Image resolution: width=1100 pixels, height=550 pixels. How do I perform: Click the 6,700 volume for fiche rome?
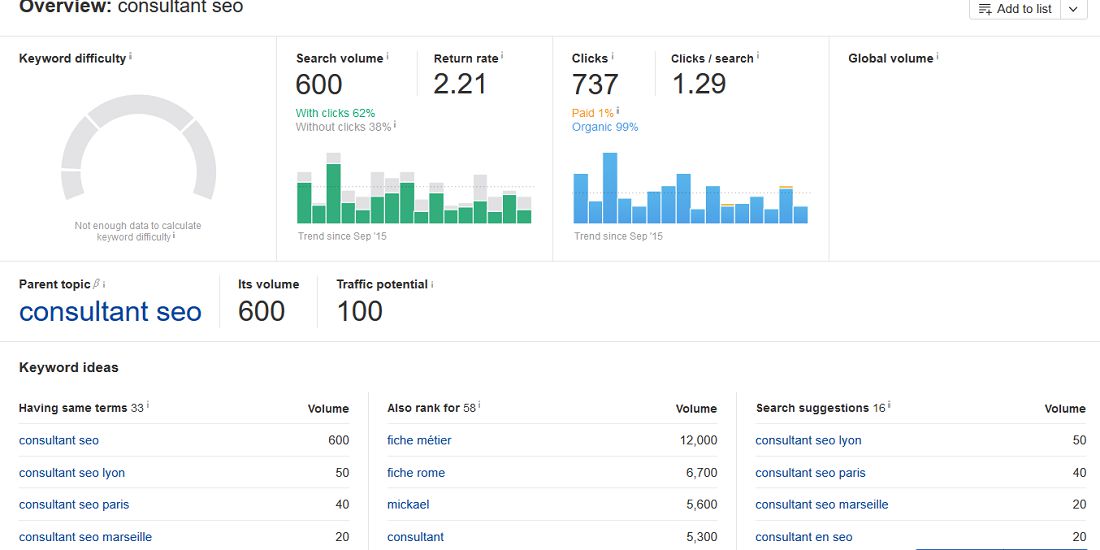point(702,473)
